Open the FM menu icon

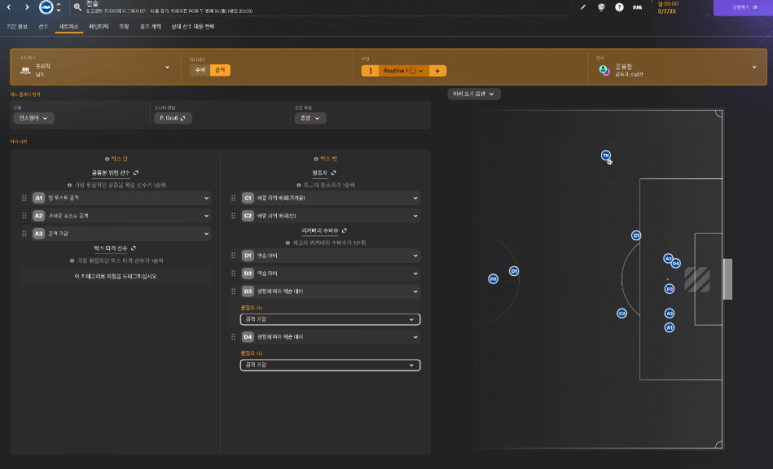[x=637, y=7]
